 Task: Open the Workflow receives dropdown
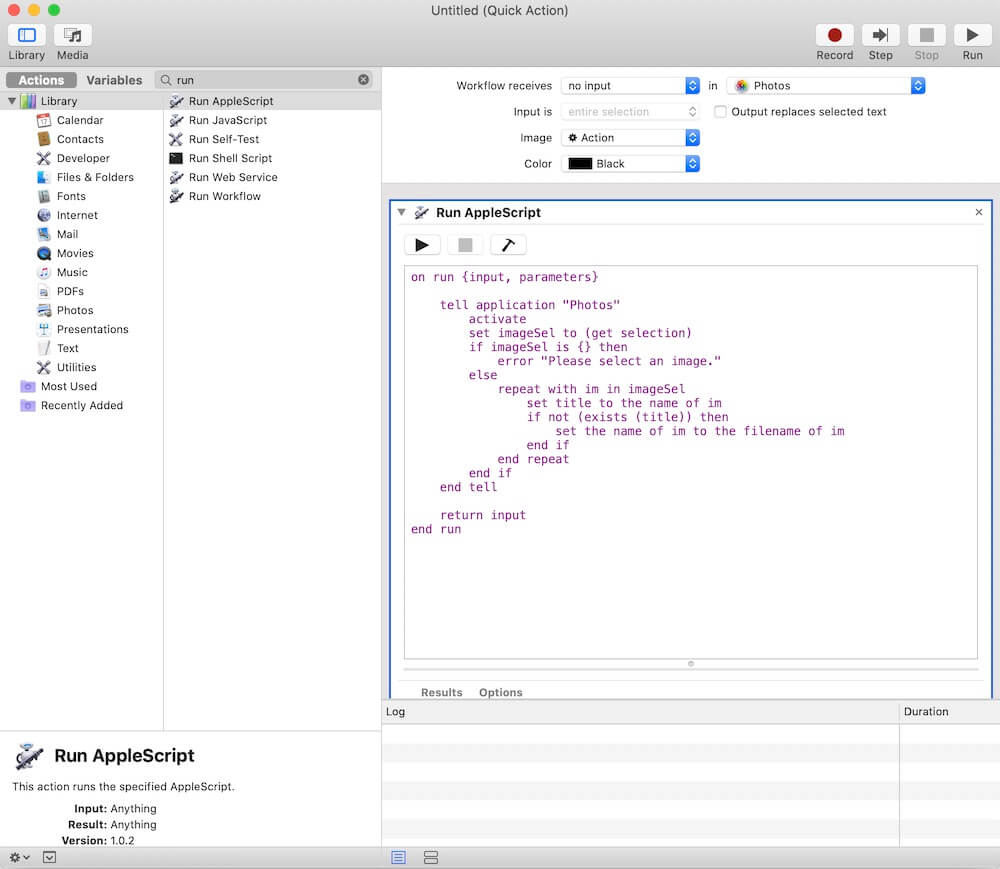pos(630,85)
